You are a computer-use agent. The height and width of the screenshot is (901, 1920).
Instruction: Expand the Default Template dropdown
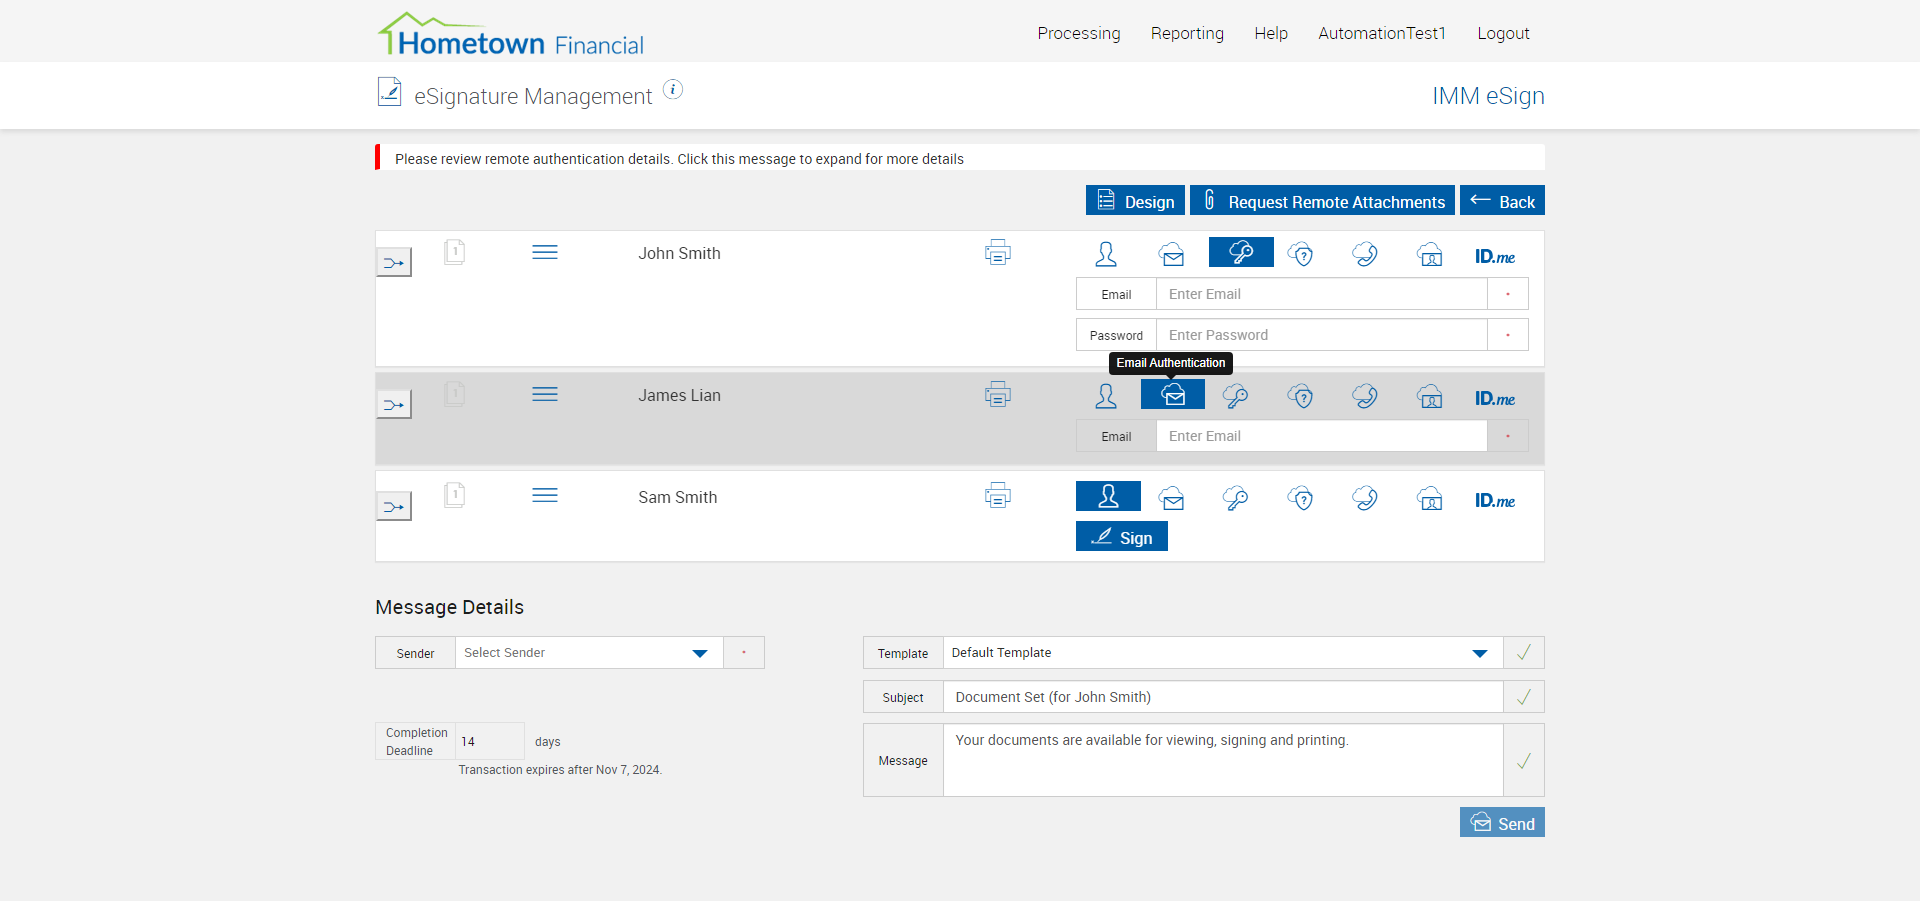click(x=1222, y=653)
